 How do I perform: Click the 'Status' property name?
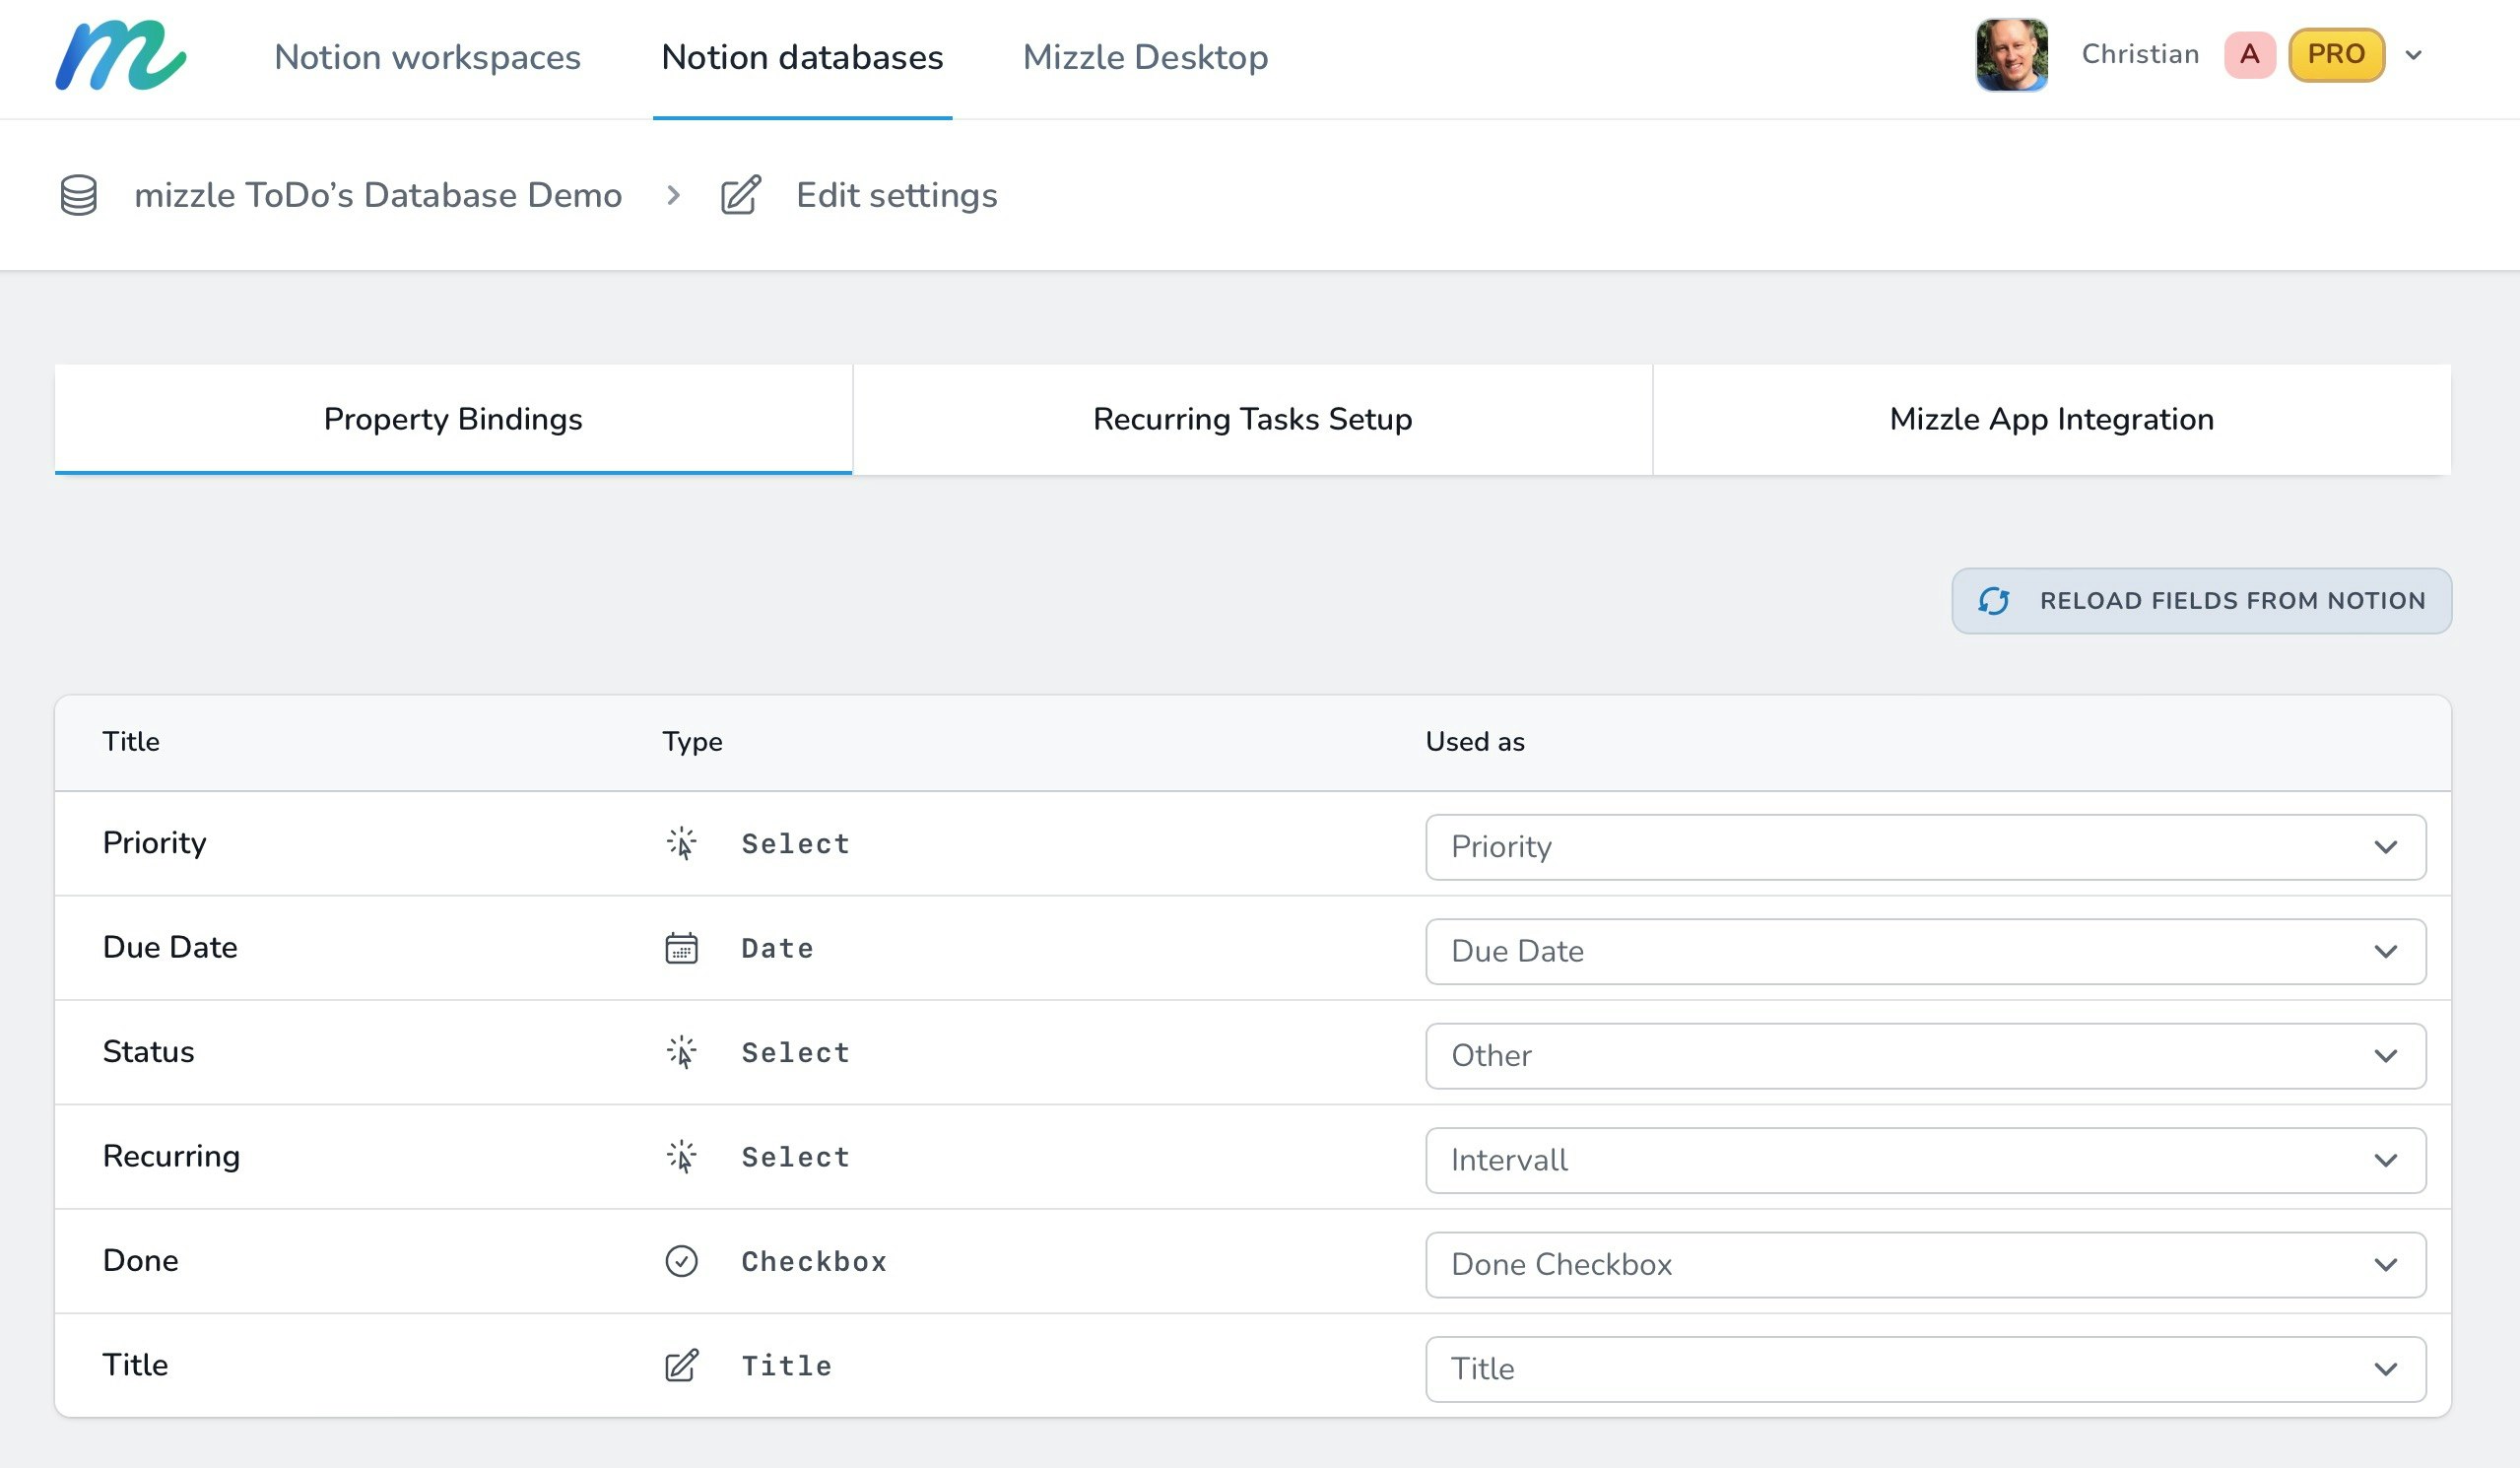148,1052
